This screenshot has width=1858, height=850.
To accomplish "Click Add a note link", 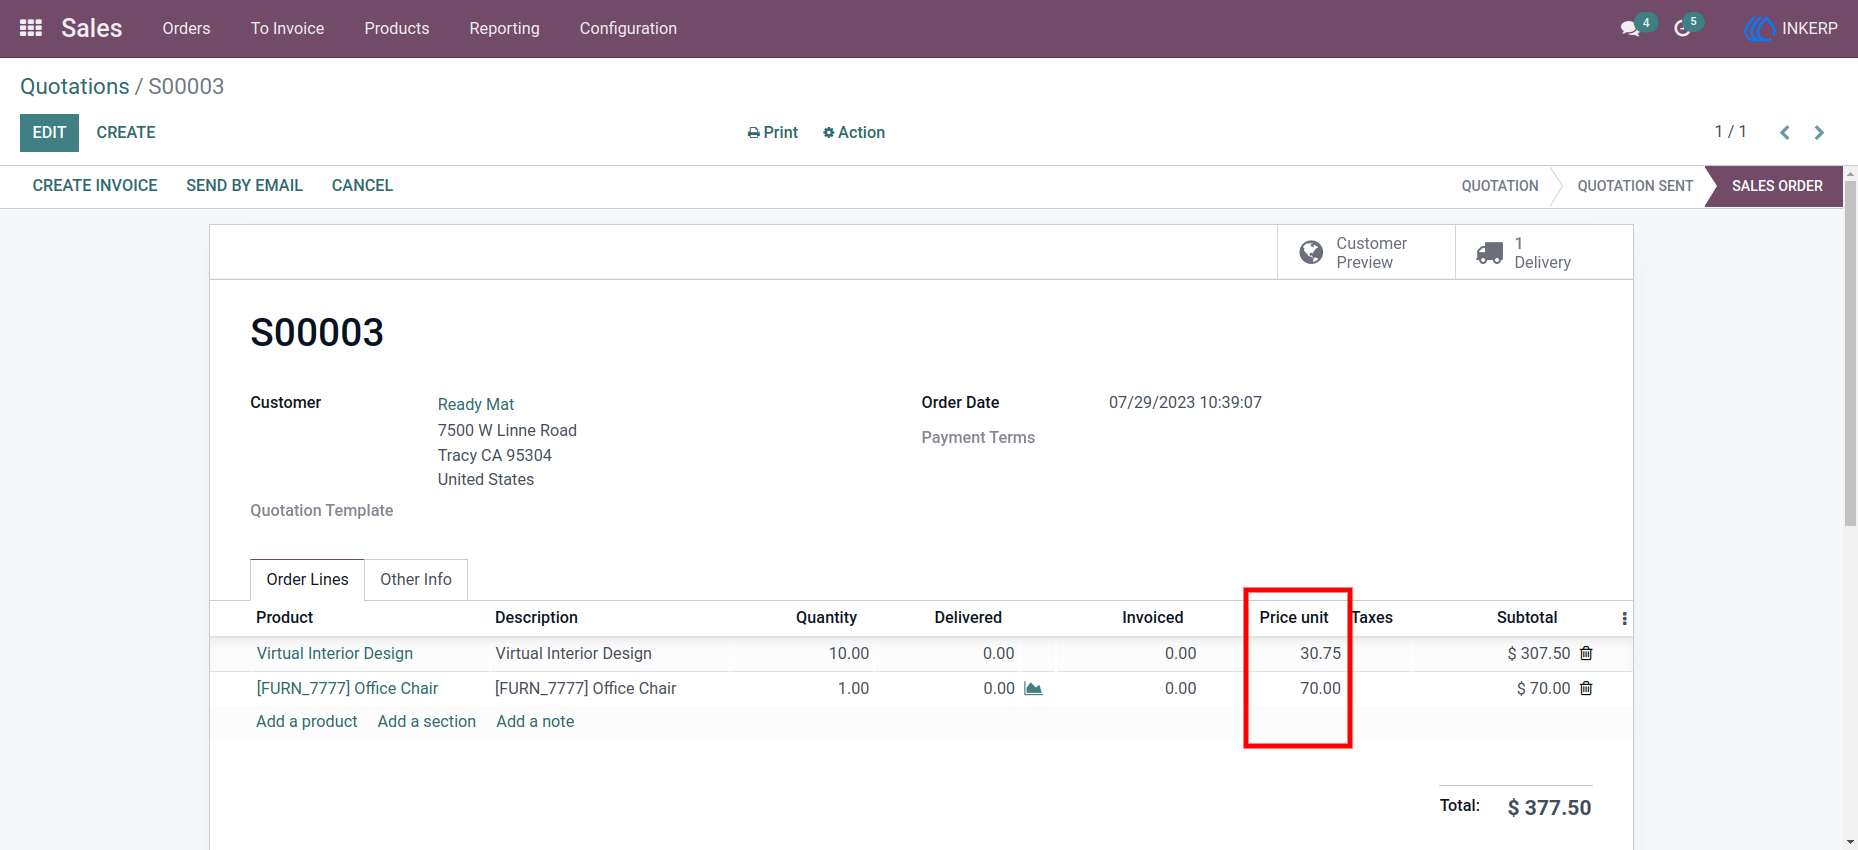I will [535, 721].
